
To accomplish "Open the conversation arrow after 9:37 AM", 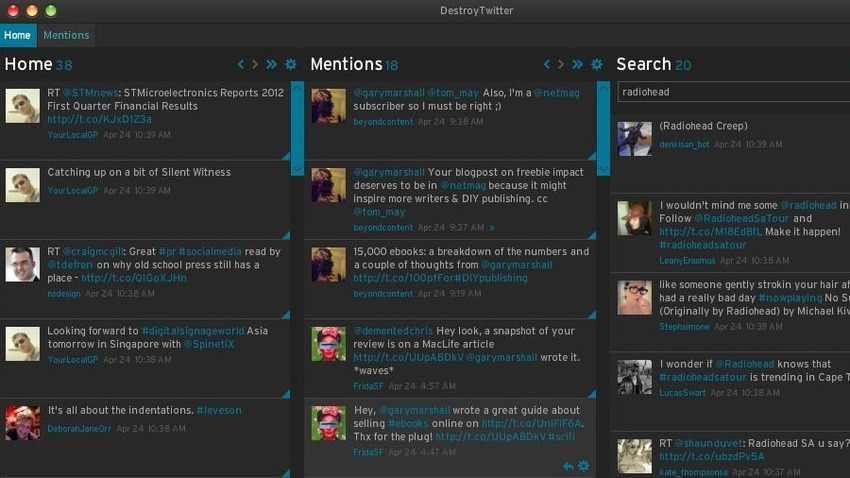I will click(x=492, y=228).
